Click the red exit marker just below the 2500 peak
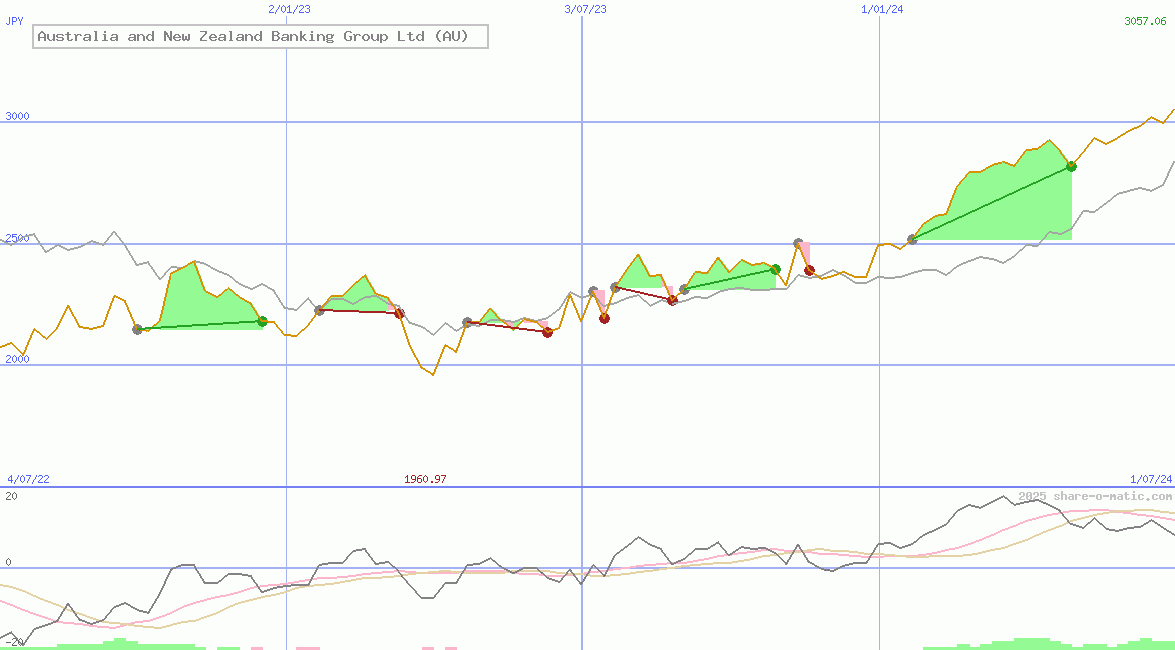Screen dimensions: 1175x650 click(x=809, y=270)
